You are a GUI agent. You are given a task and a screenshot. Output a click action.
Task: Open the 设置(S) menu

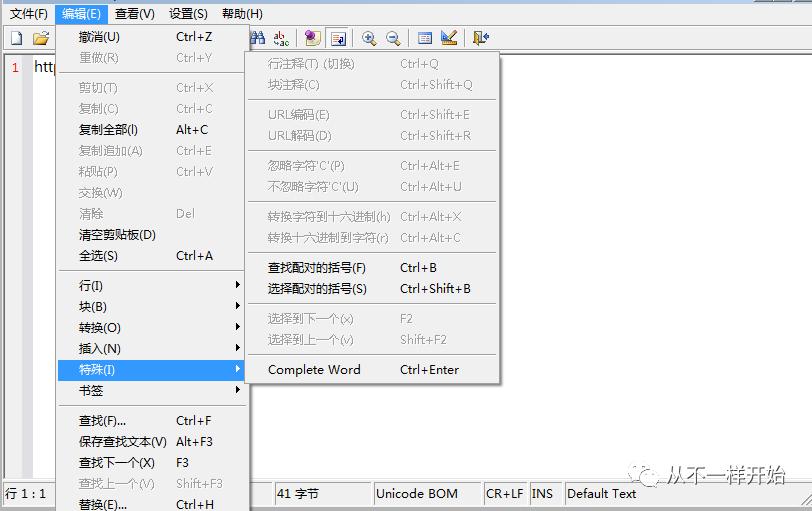pyautogui.click(x=188, y=14)
